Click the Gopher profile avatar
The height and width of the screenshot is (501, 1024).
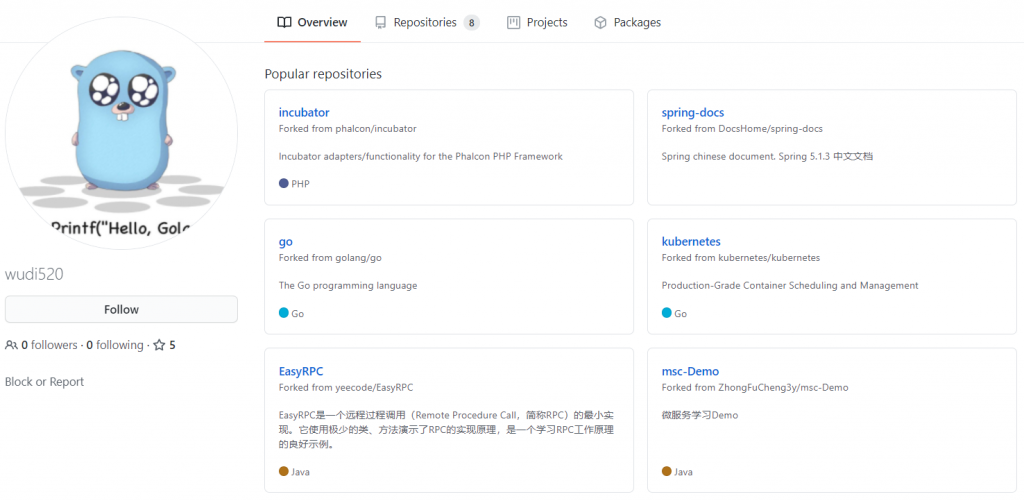click(x=121, y=130)
